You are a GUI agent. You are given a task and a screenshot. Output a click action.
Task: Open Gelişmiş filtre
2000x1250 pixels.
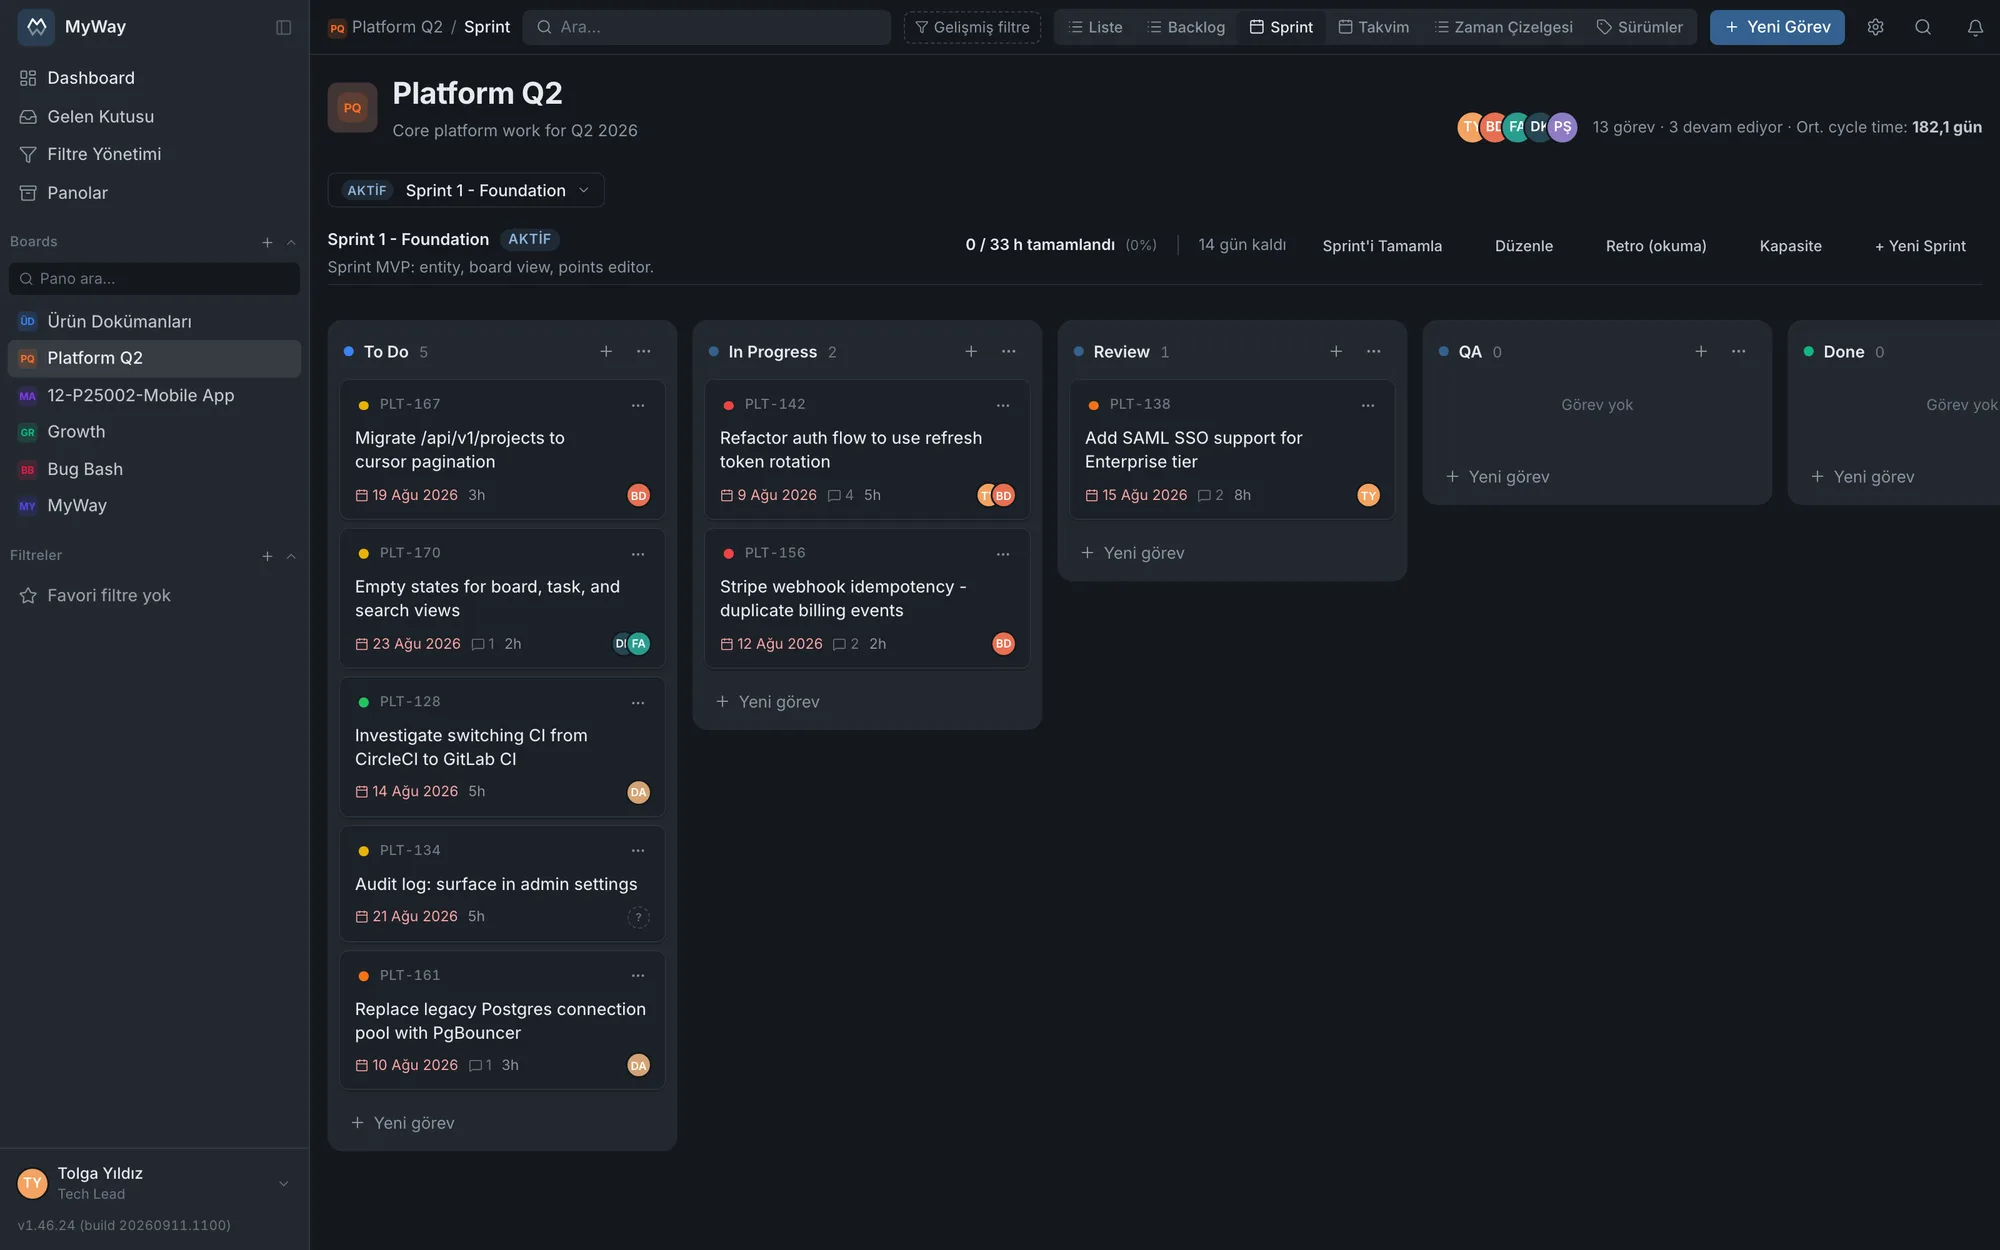click(x=972, y=27)
